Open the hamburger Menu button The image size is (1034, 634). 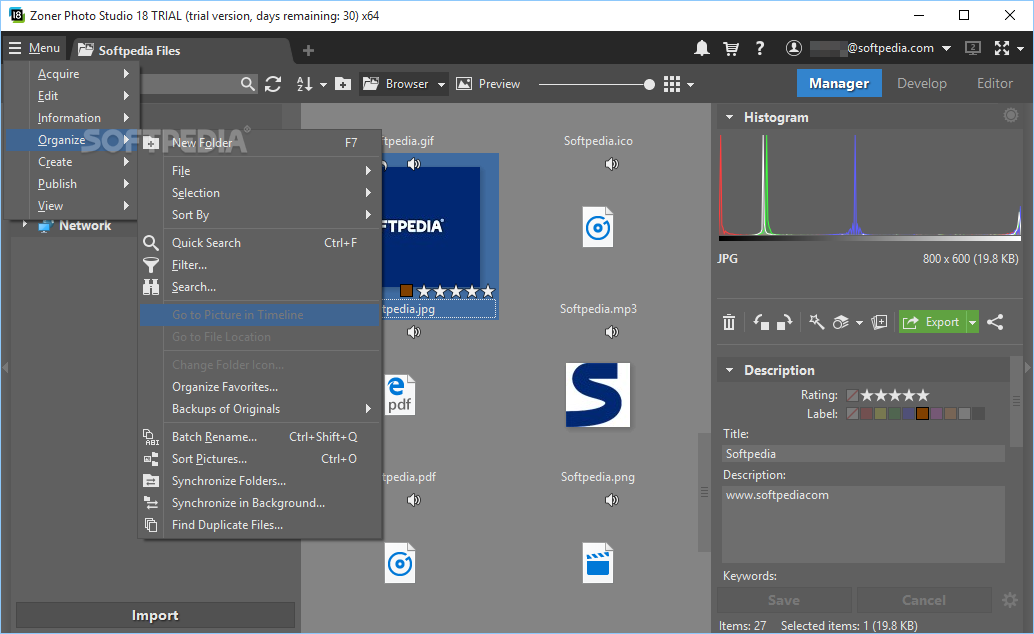pos(34,48)
